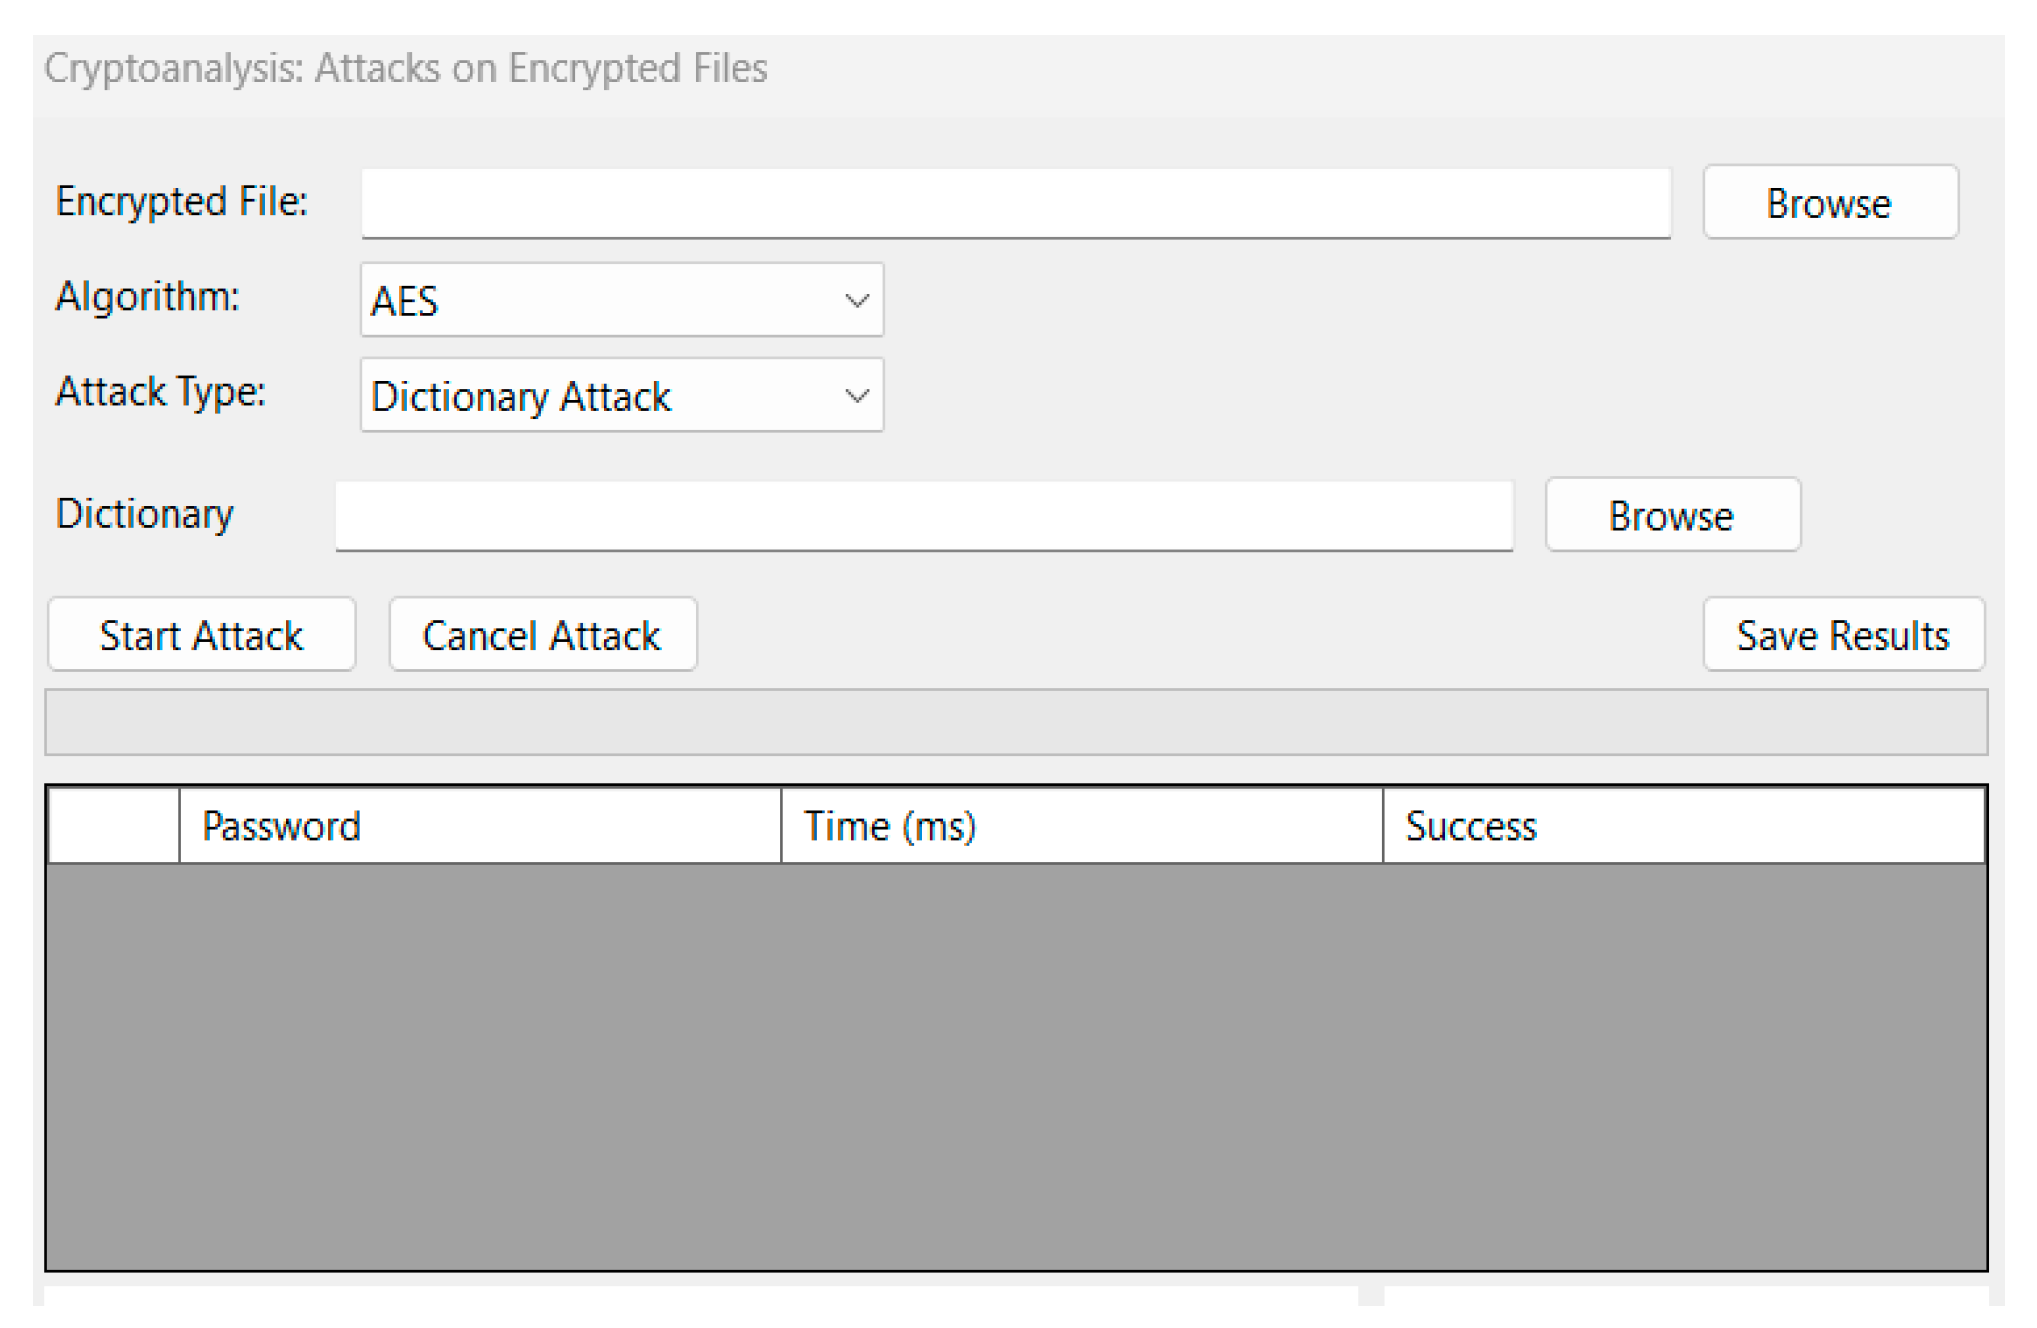Select all rows via the table corner cell

[113, 826]
